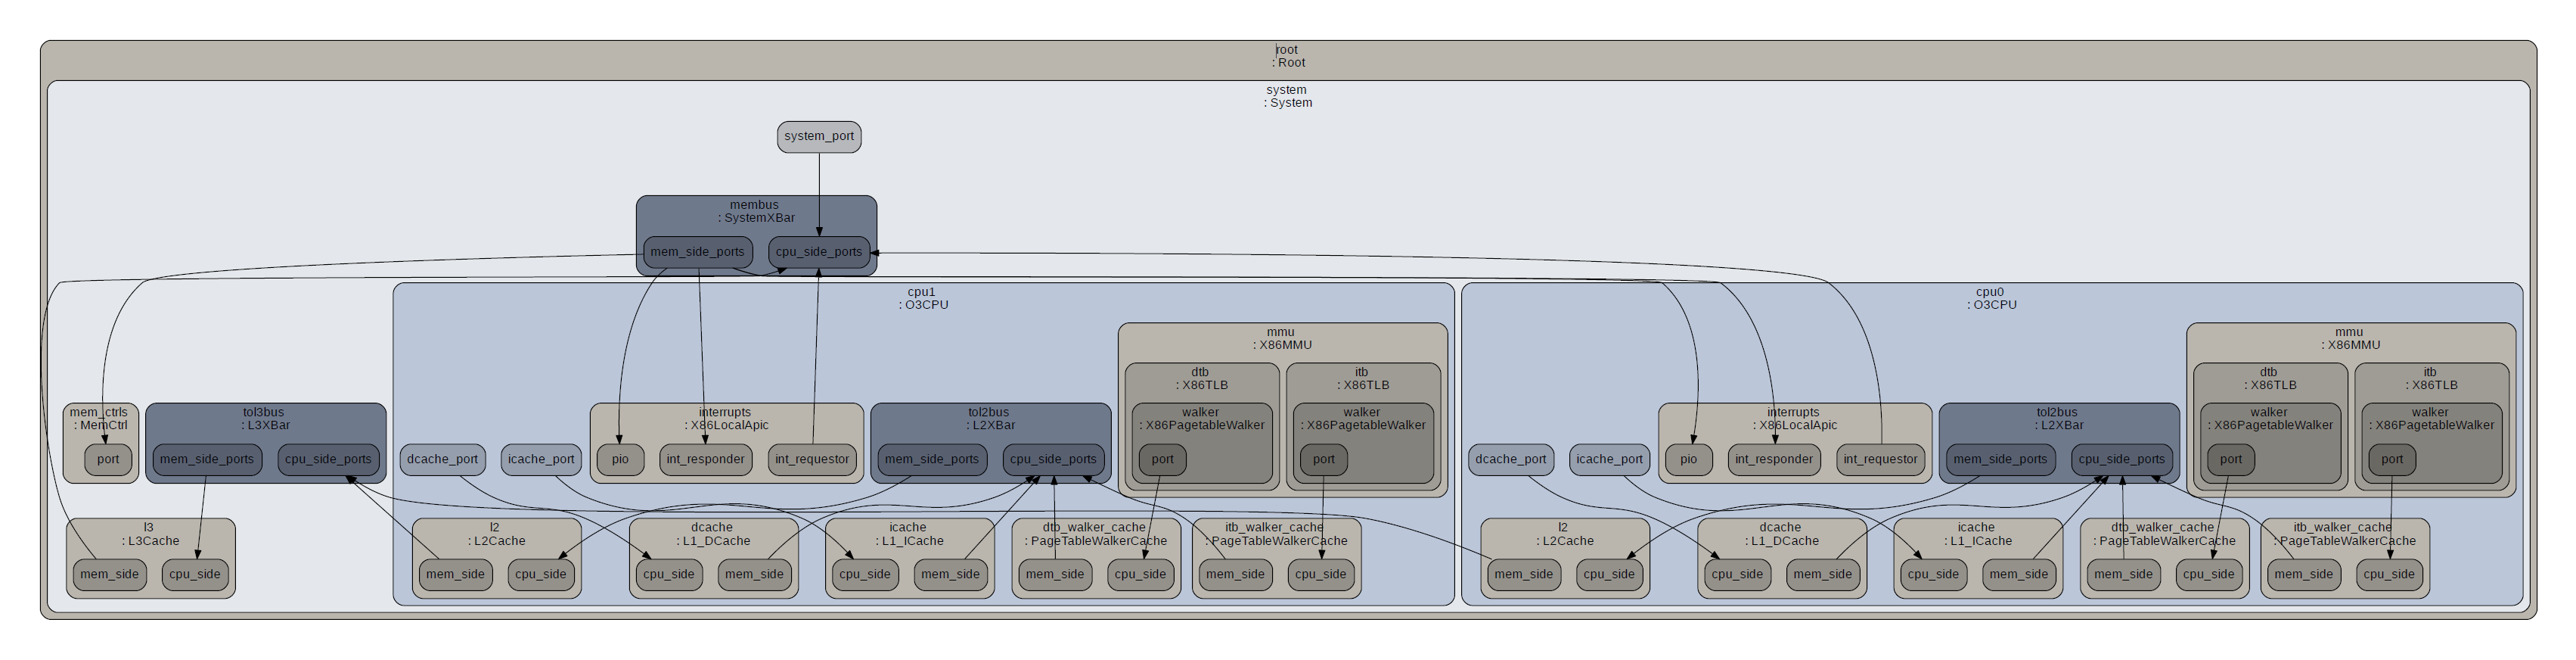Select the l3 L3Cache cpu_side port
This screenshot has height=660, width=2576.
(195, 575)
